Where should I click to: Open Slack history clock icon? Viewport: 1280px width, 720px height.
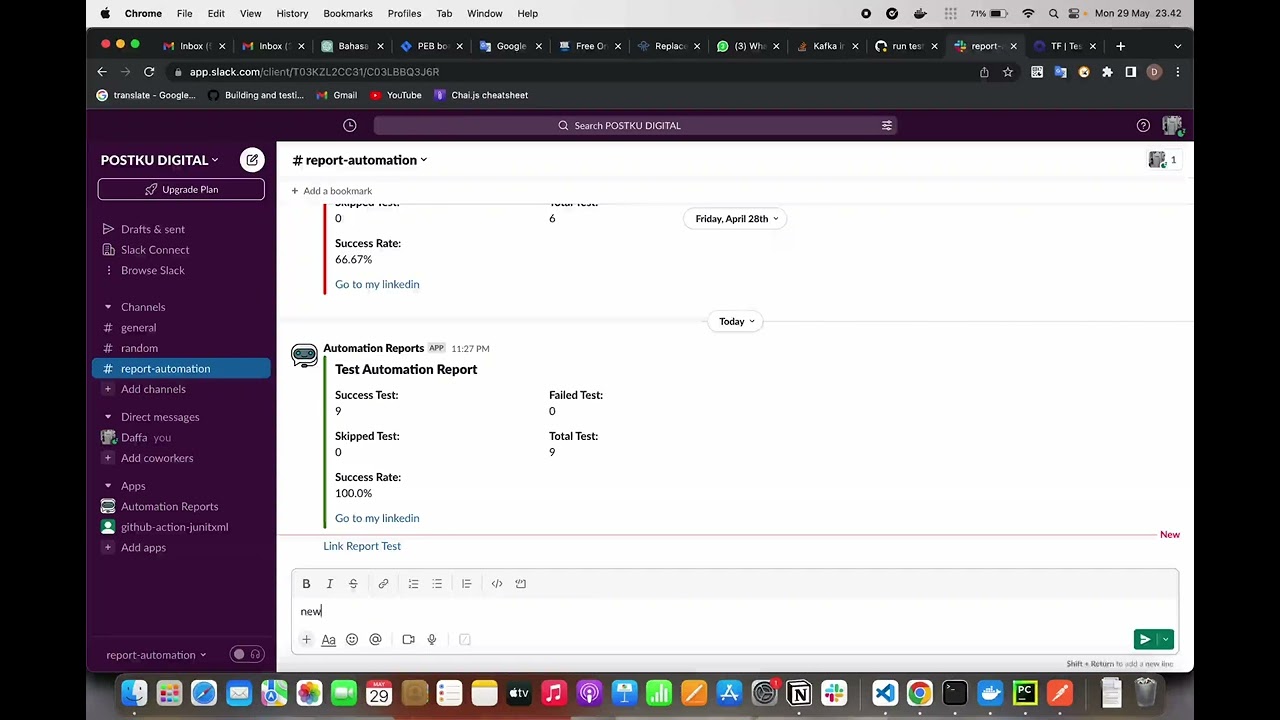[x=349, y=126]
